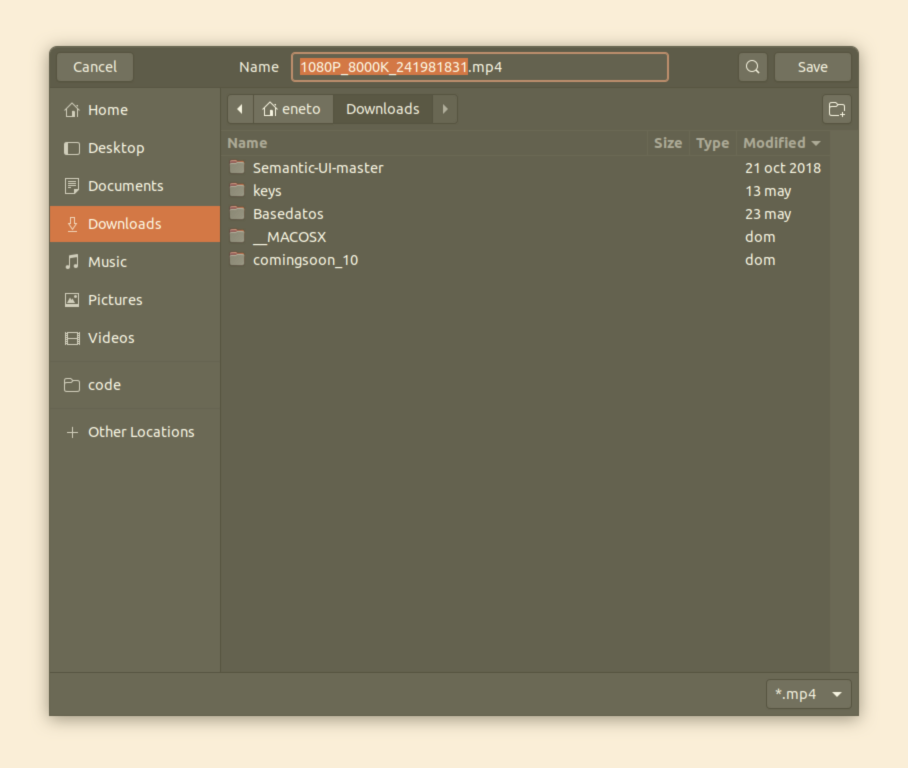Toggle sort order via Modified column arrow
This screenshot has height=768, width=908.
816,143
